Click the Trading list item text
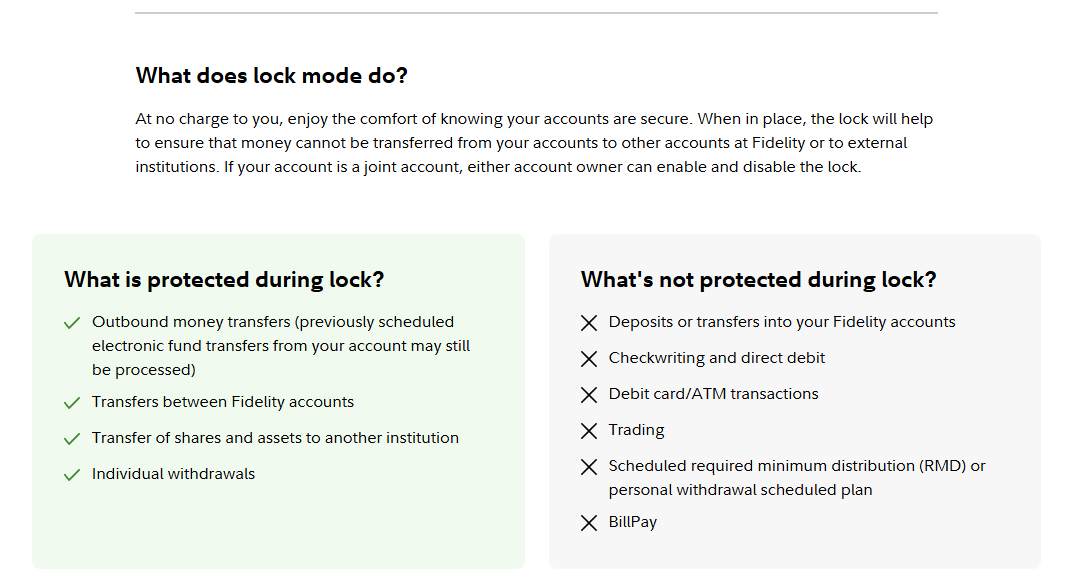The image size is (1073, 583). (x=636, y=430)
